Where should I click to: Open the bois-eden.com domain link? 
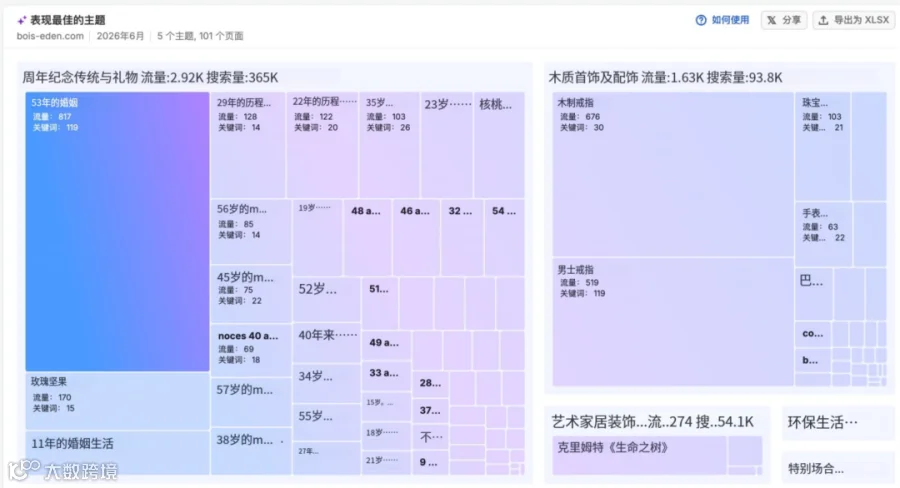click(x=50, y=36)
